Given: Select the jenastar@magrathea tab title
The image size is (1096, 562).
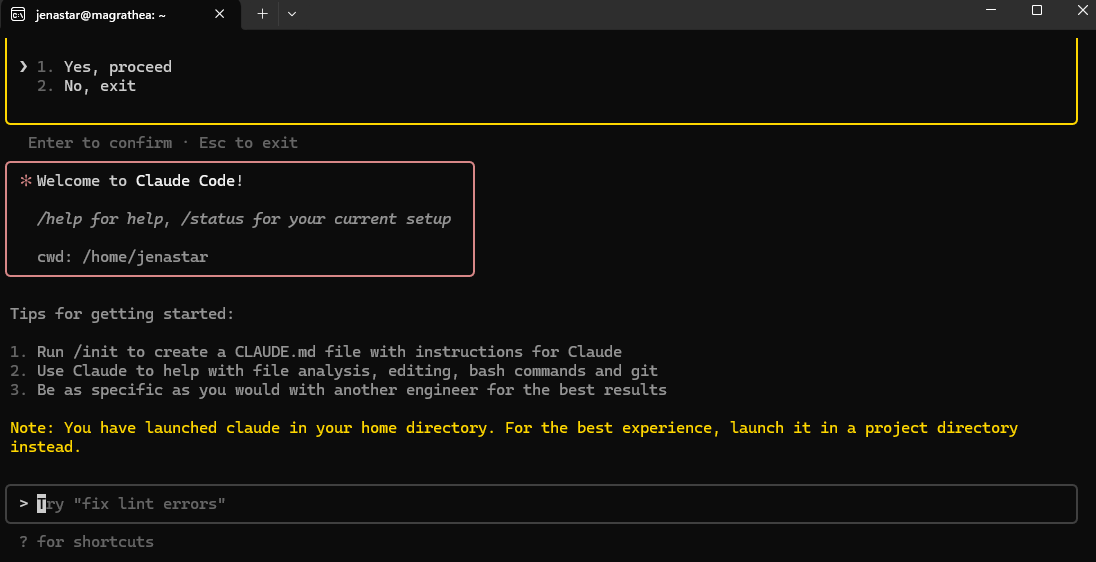Looking at the screenshot, I should coord(100,14).
